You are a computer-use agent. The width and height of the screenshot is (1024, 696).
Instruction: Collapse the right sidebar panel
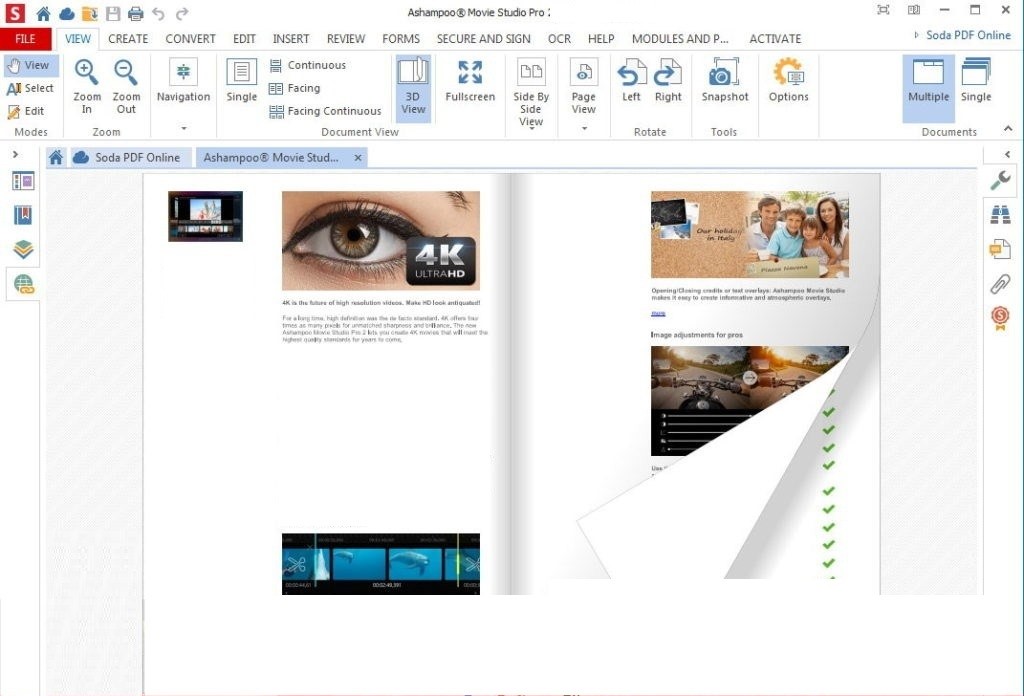click(1008, 155)
